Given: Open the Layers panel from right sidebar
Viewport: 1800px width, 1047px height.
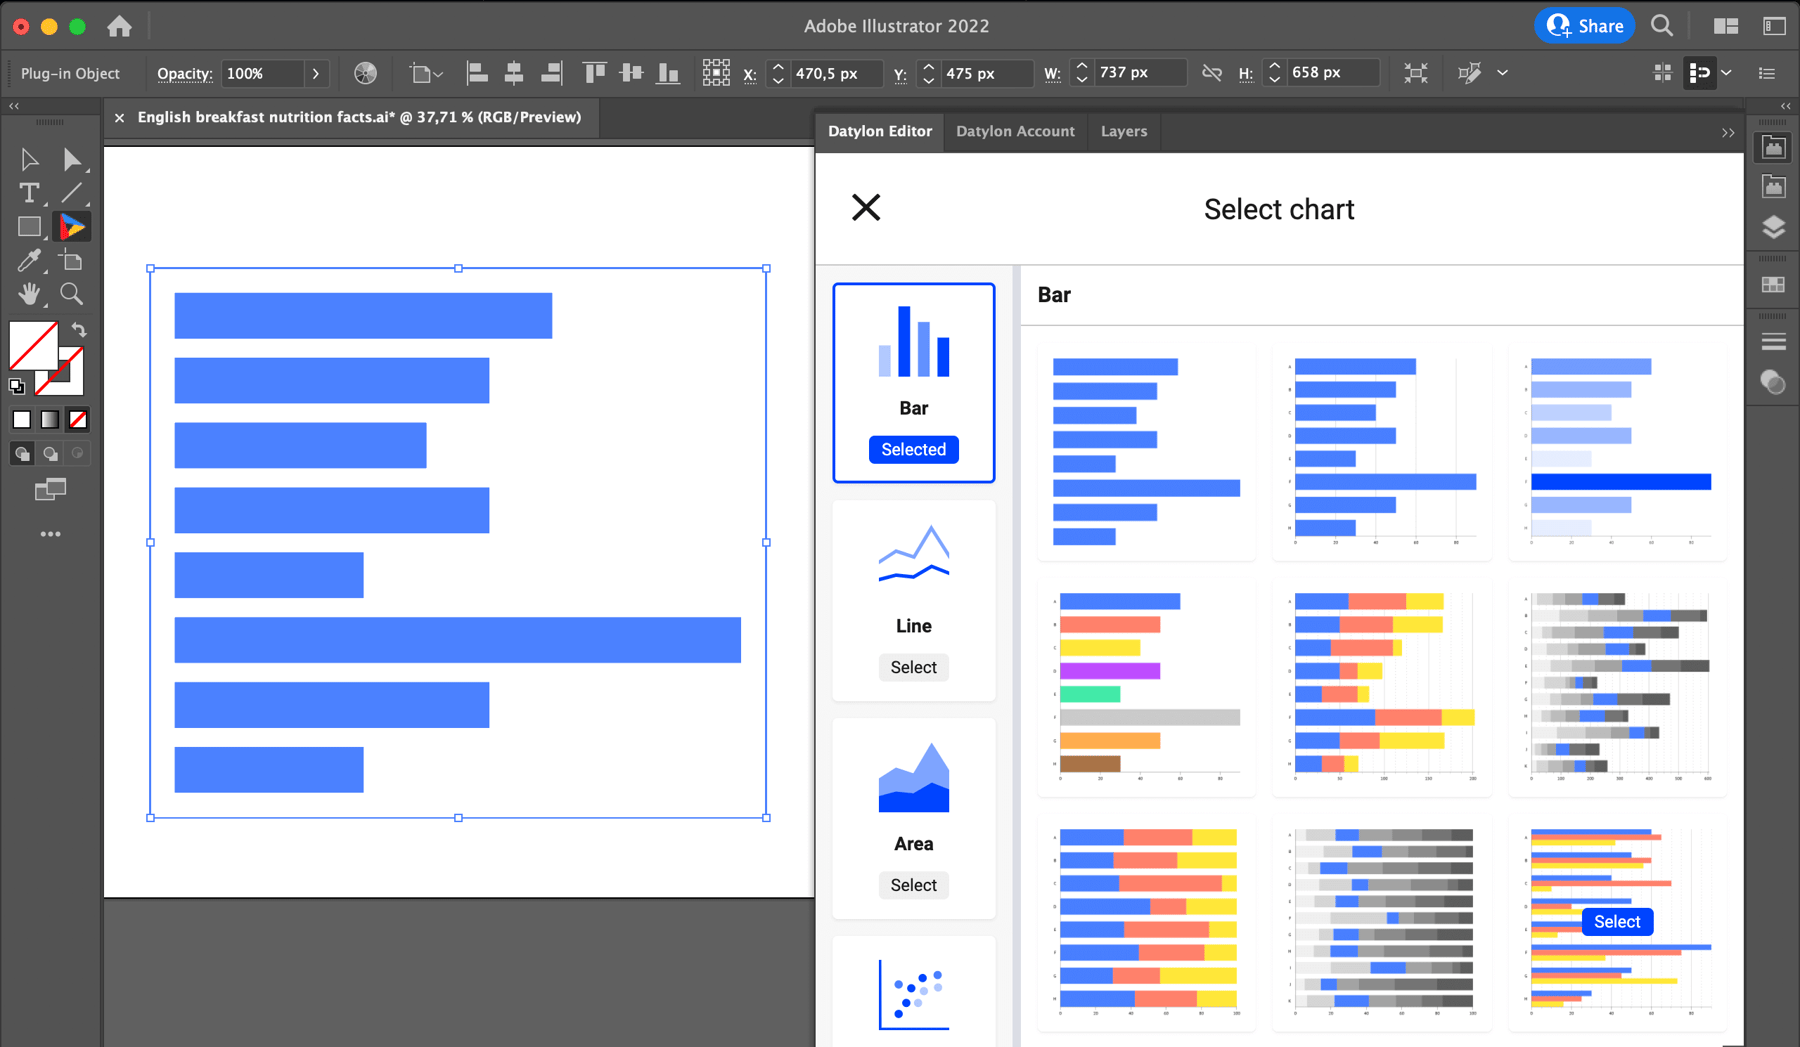Looking at the screenshot, I should [1773, 227].
